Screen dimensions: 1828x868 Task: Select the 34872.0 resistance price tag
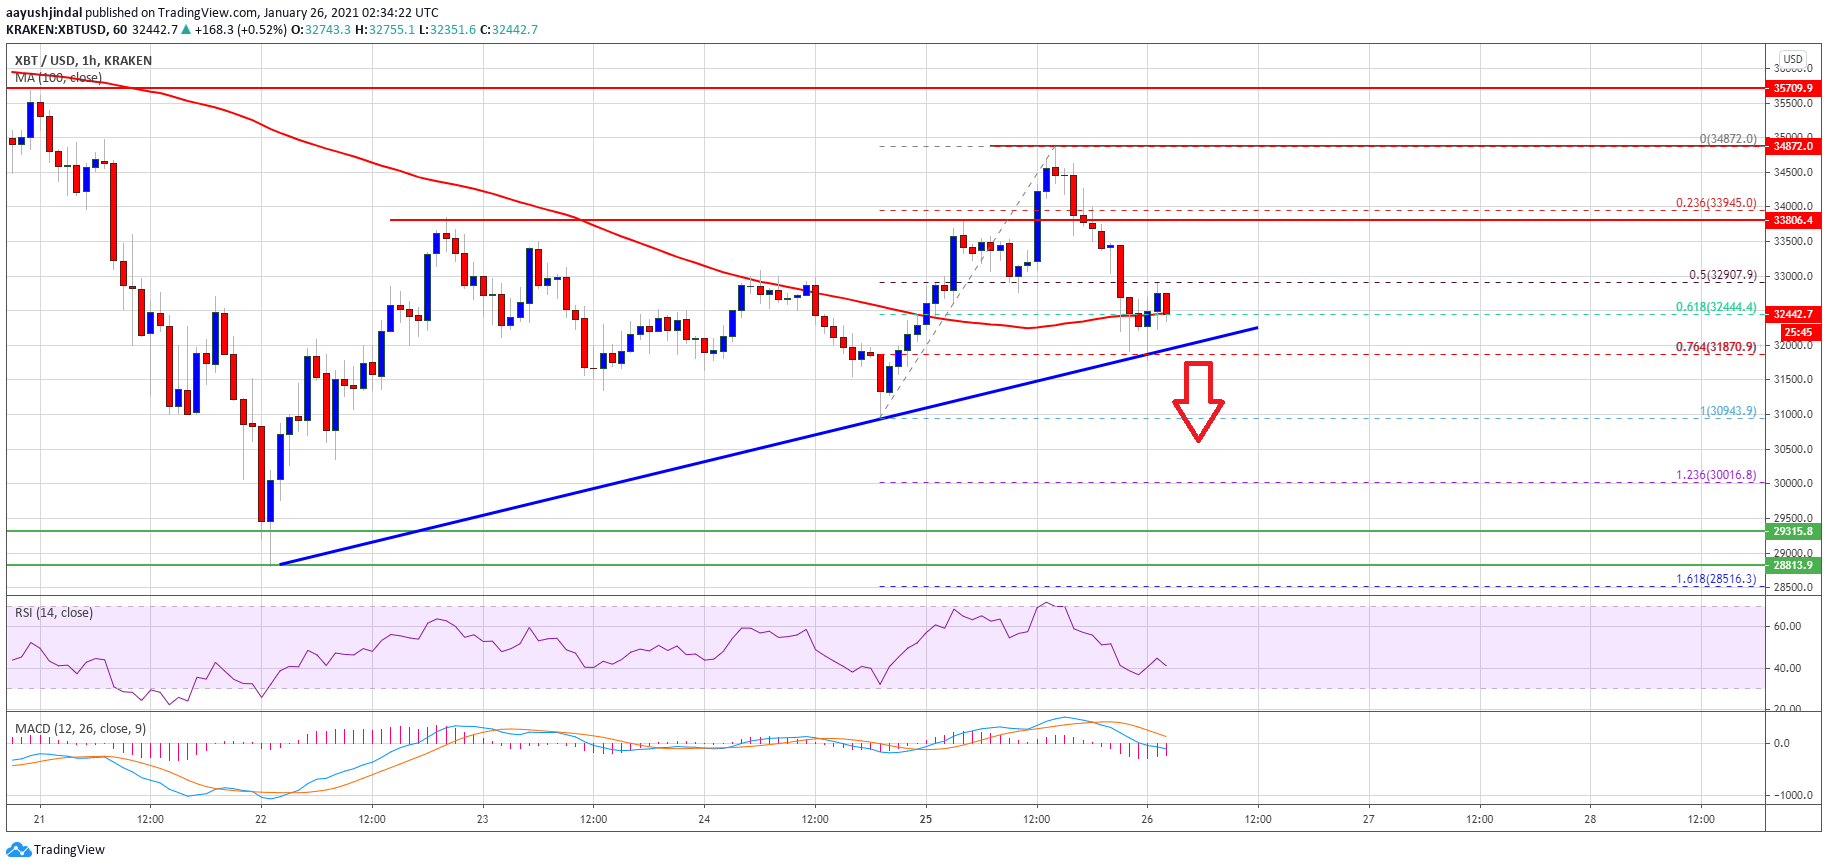pyautogui.click(x=1793, y=146)
